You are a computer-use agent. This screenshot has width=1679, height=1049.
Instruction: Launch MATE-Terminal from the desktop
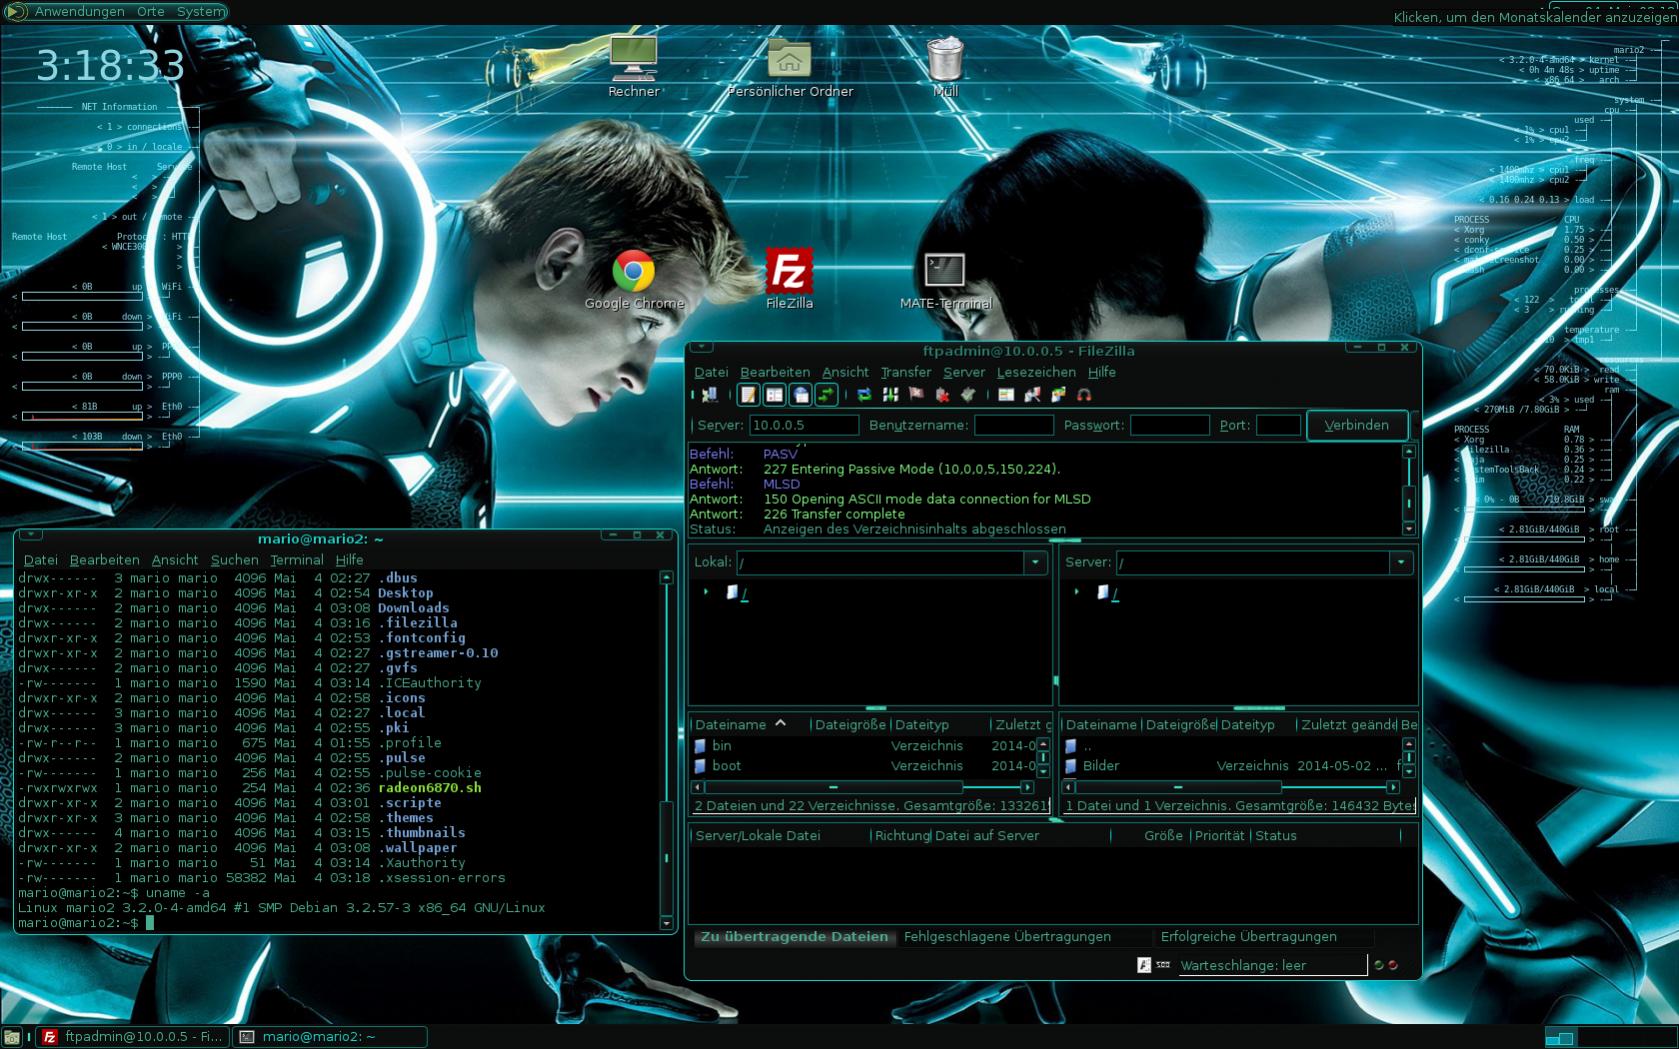[x=945, y=280]
